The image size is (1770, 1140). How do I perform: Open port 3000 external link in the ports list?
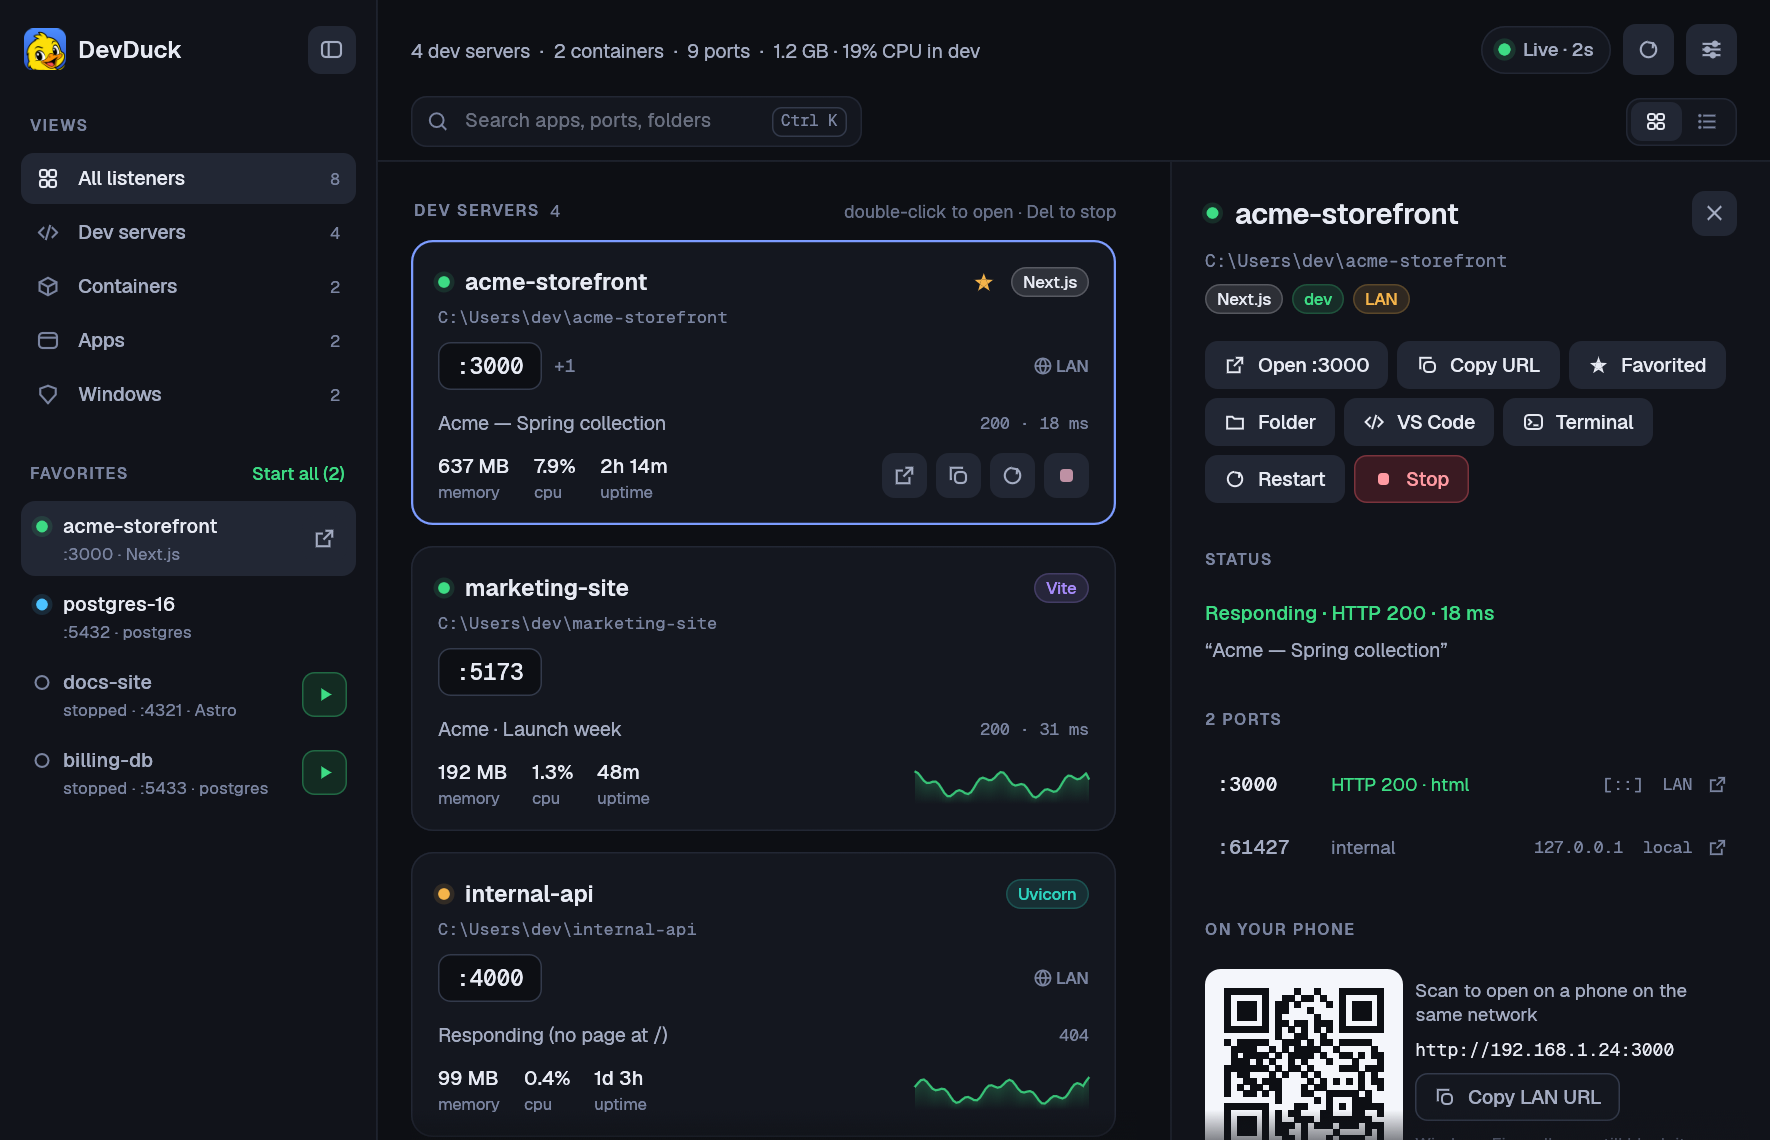coord(1717,785)
